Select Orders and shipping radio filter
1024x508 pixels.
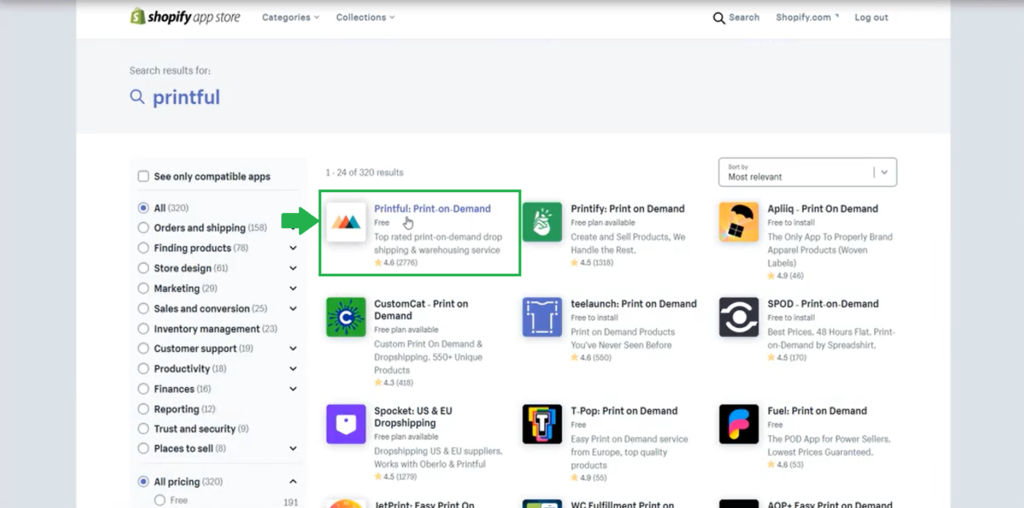pyautogui.click(x=143, y=228)
